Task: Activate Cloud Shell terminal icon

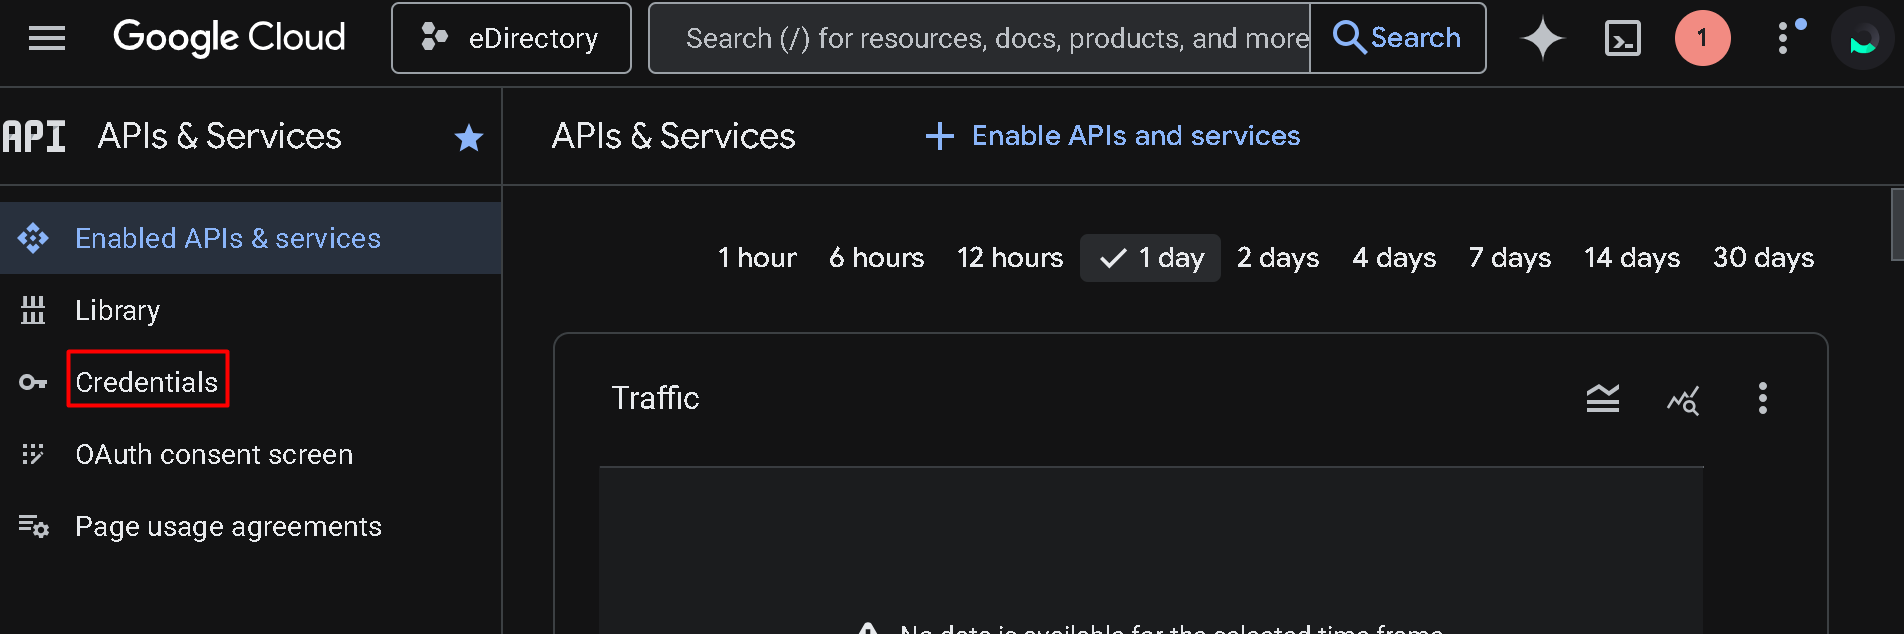Action: tap(1622, 38)
